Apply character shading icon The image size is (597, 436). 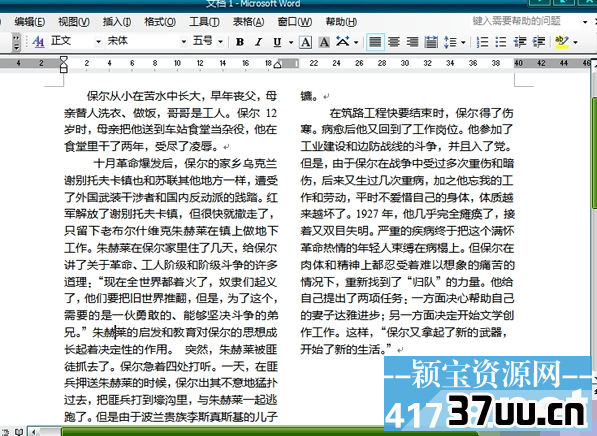coord(324,42)
